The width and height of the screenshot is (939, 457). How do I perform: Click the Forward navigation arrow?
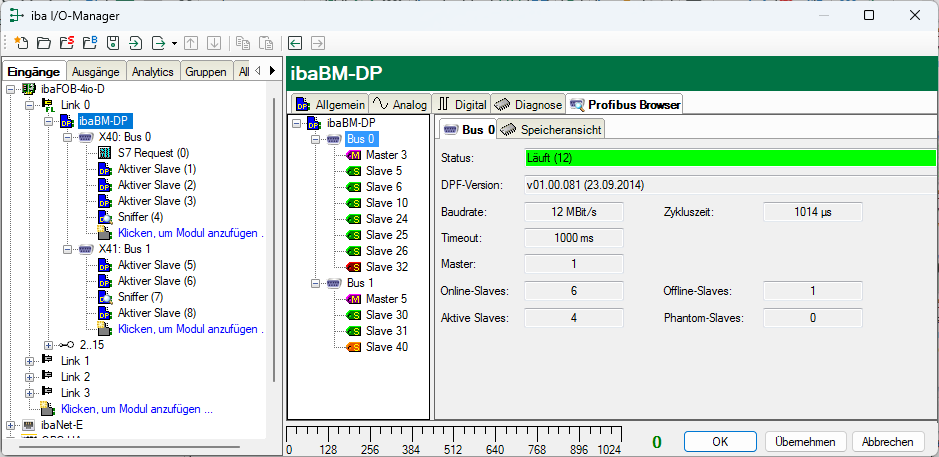[x=317, y=43]
